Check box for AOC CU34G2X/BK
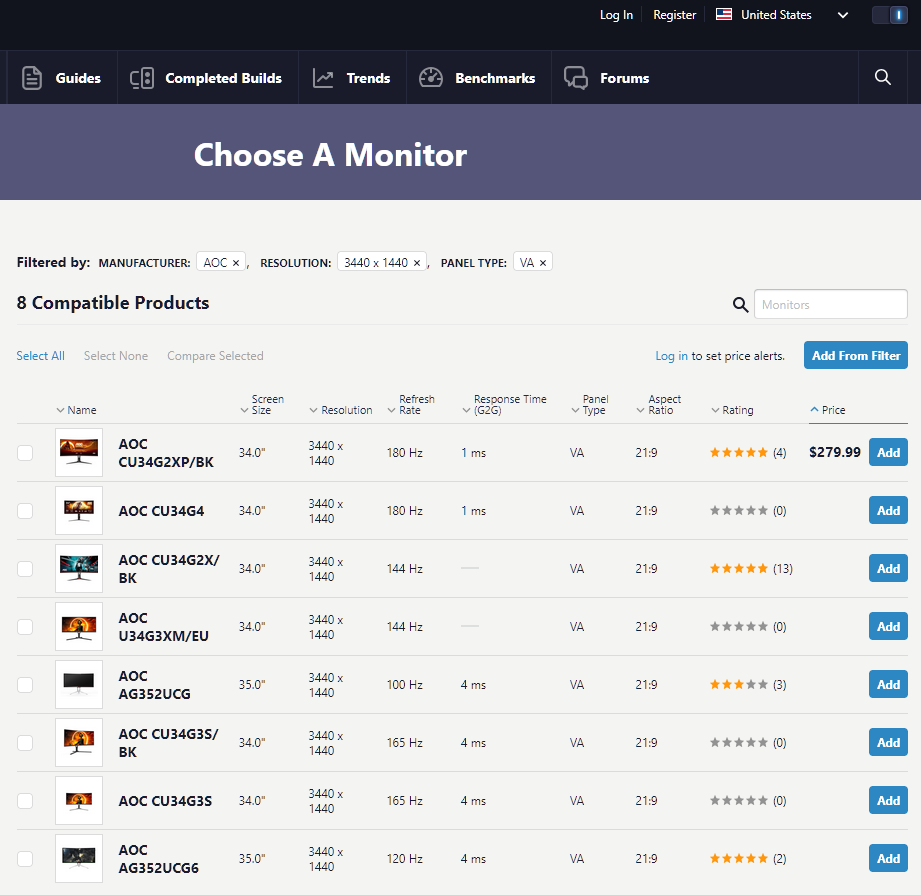The height and width of the screenshot is (895, 921). point(25,569)
